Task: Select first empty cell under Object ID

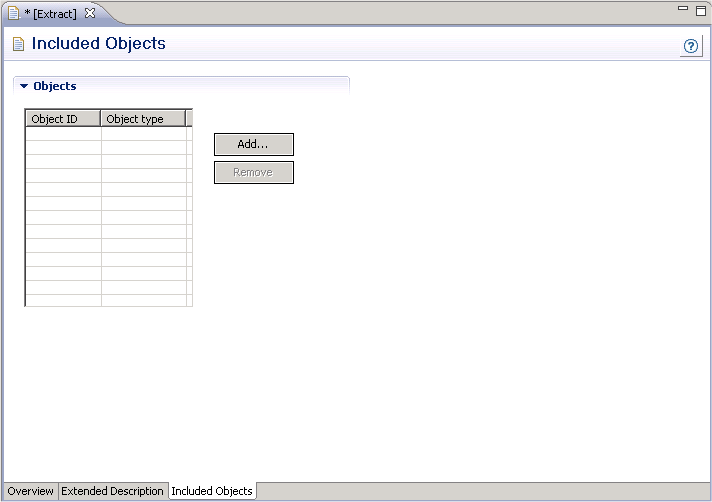Action: pyautogui.click(x=63, y=134)
